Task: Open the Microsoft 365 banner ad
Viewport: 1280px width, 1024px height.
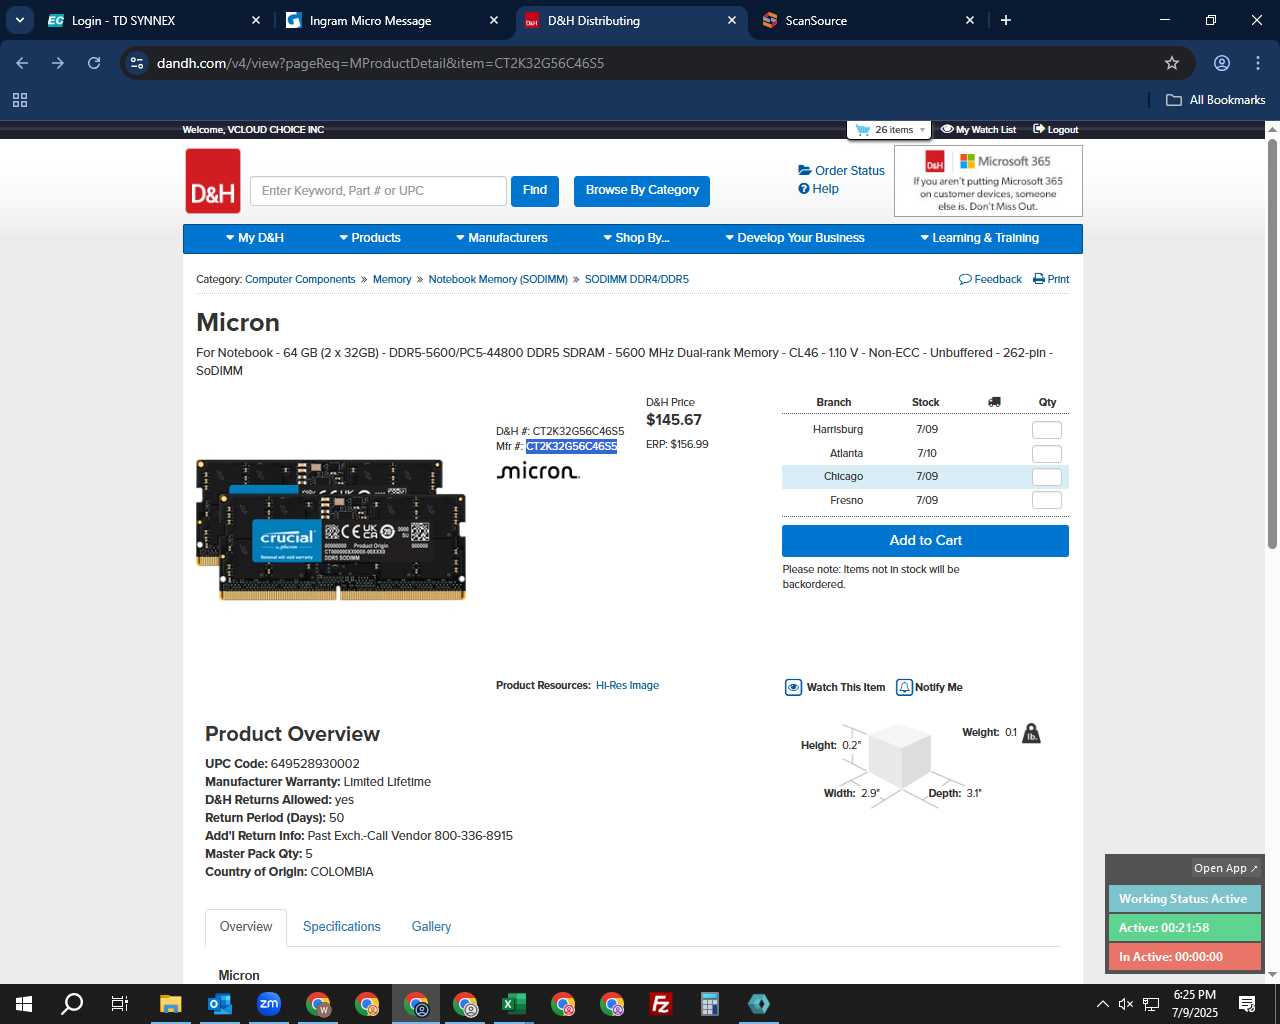Action: (x=988, y=181)
